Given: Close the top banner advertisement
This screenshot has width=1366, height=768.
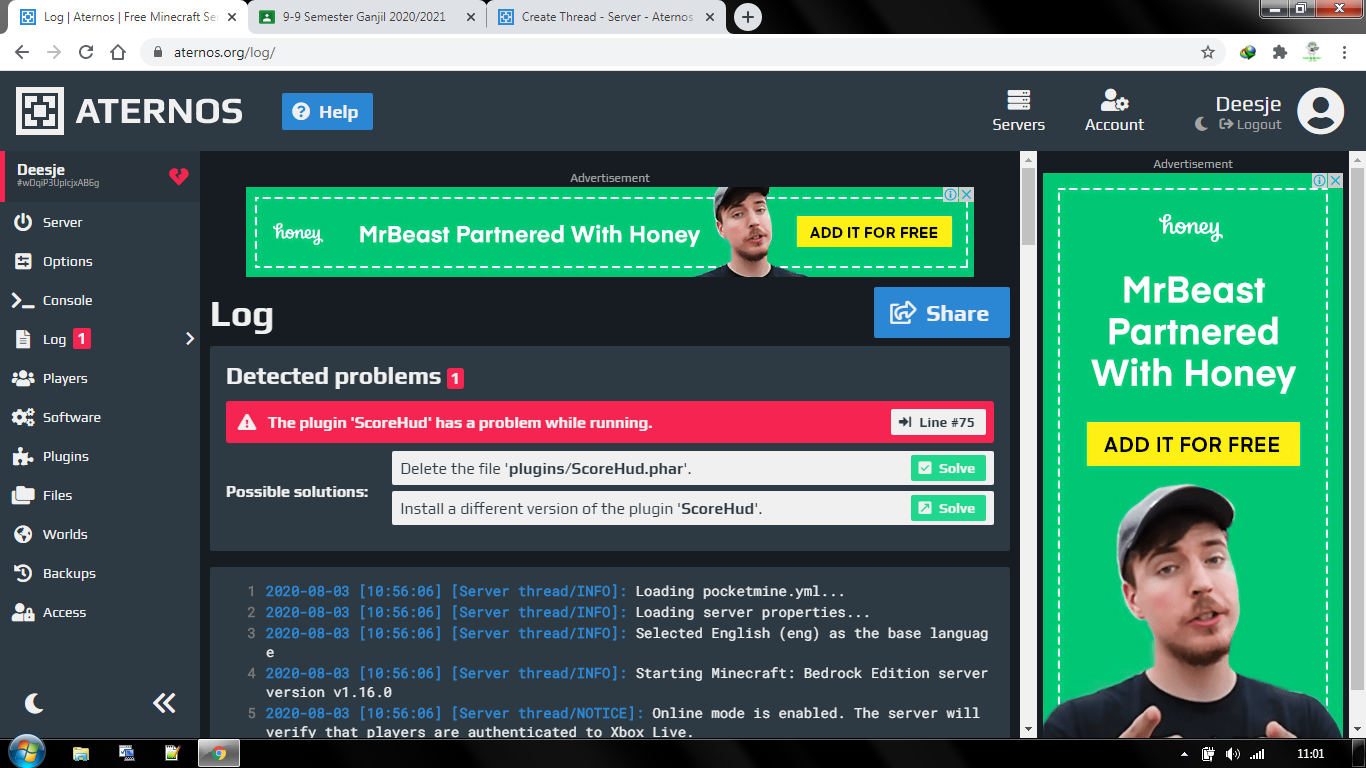Looking at the screenshot, I should tap(966, 195).
